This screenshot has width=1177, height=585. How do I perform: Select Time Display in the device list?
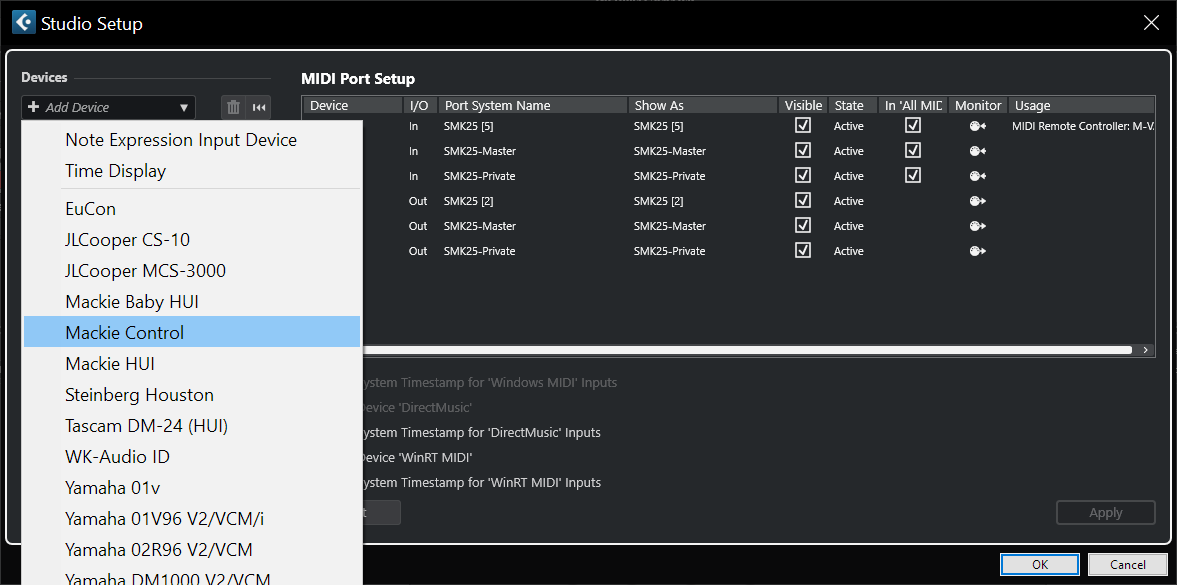pyautogui.click(x=192, y=171)
